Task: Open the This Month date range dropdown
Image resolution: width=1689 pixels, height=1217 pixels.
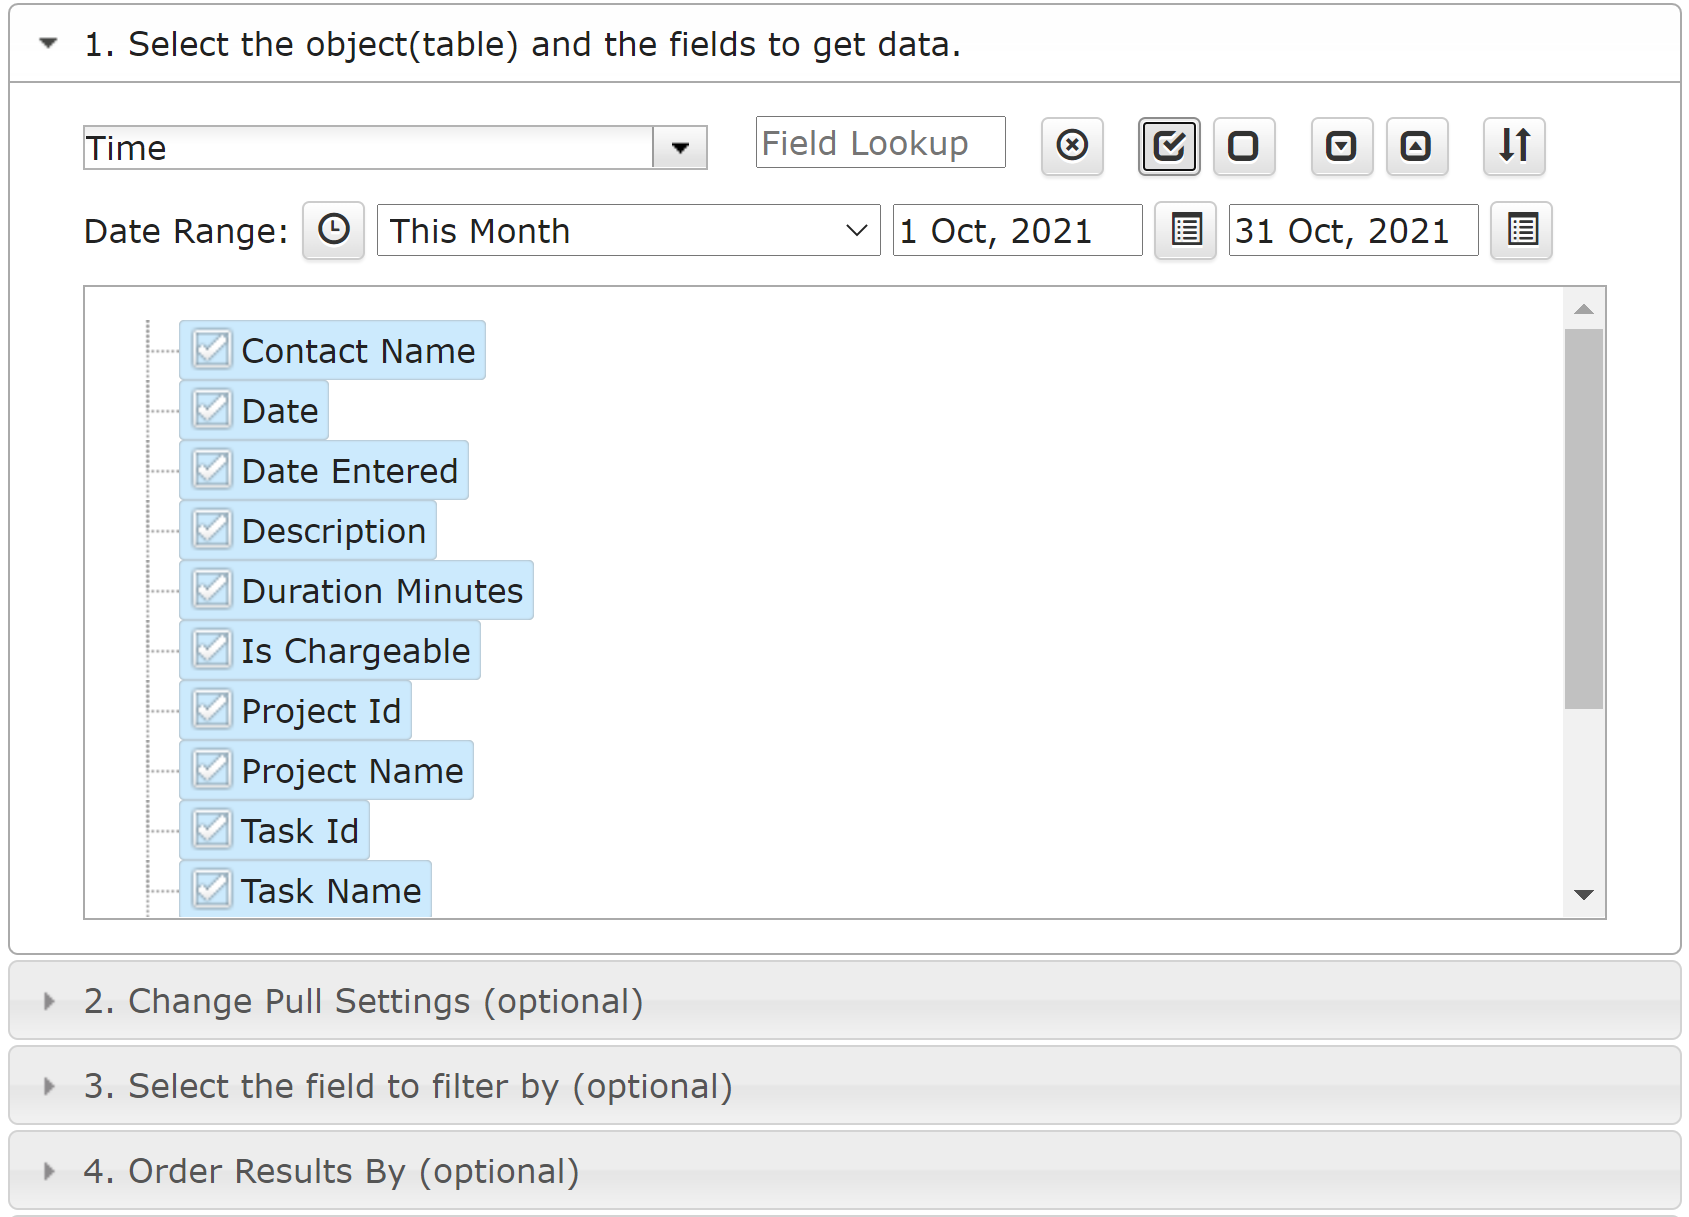Action: click(628, 230)
